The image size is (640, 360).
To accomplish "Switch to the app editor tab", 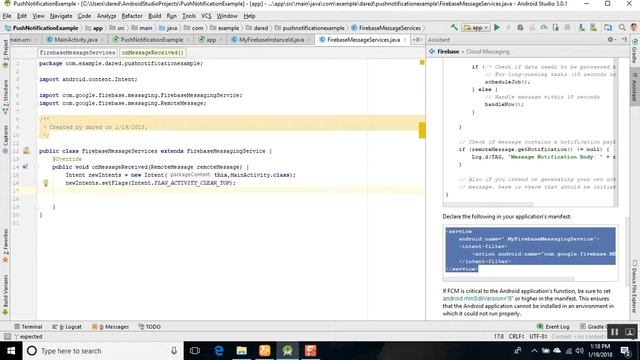I will (210, 40).
